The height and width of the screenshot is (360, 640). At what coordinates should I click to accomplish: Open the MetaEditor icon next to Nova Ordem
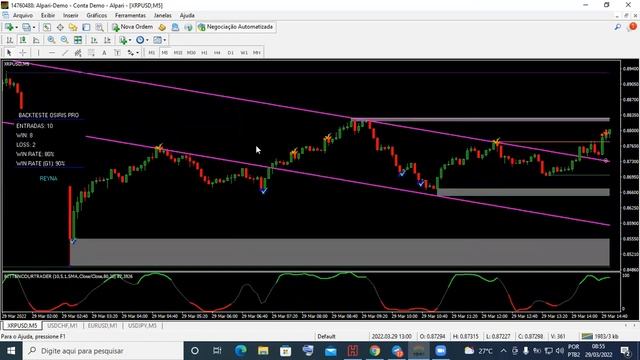coord(162,27)
